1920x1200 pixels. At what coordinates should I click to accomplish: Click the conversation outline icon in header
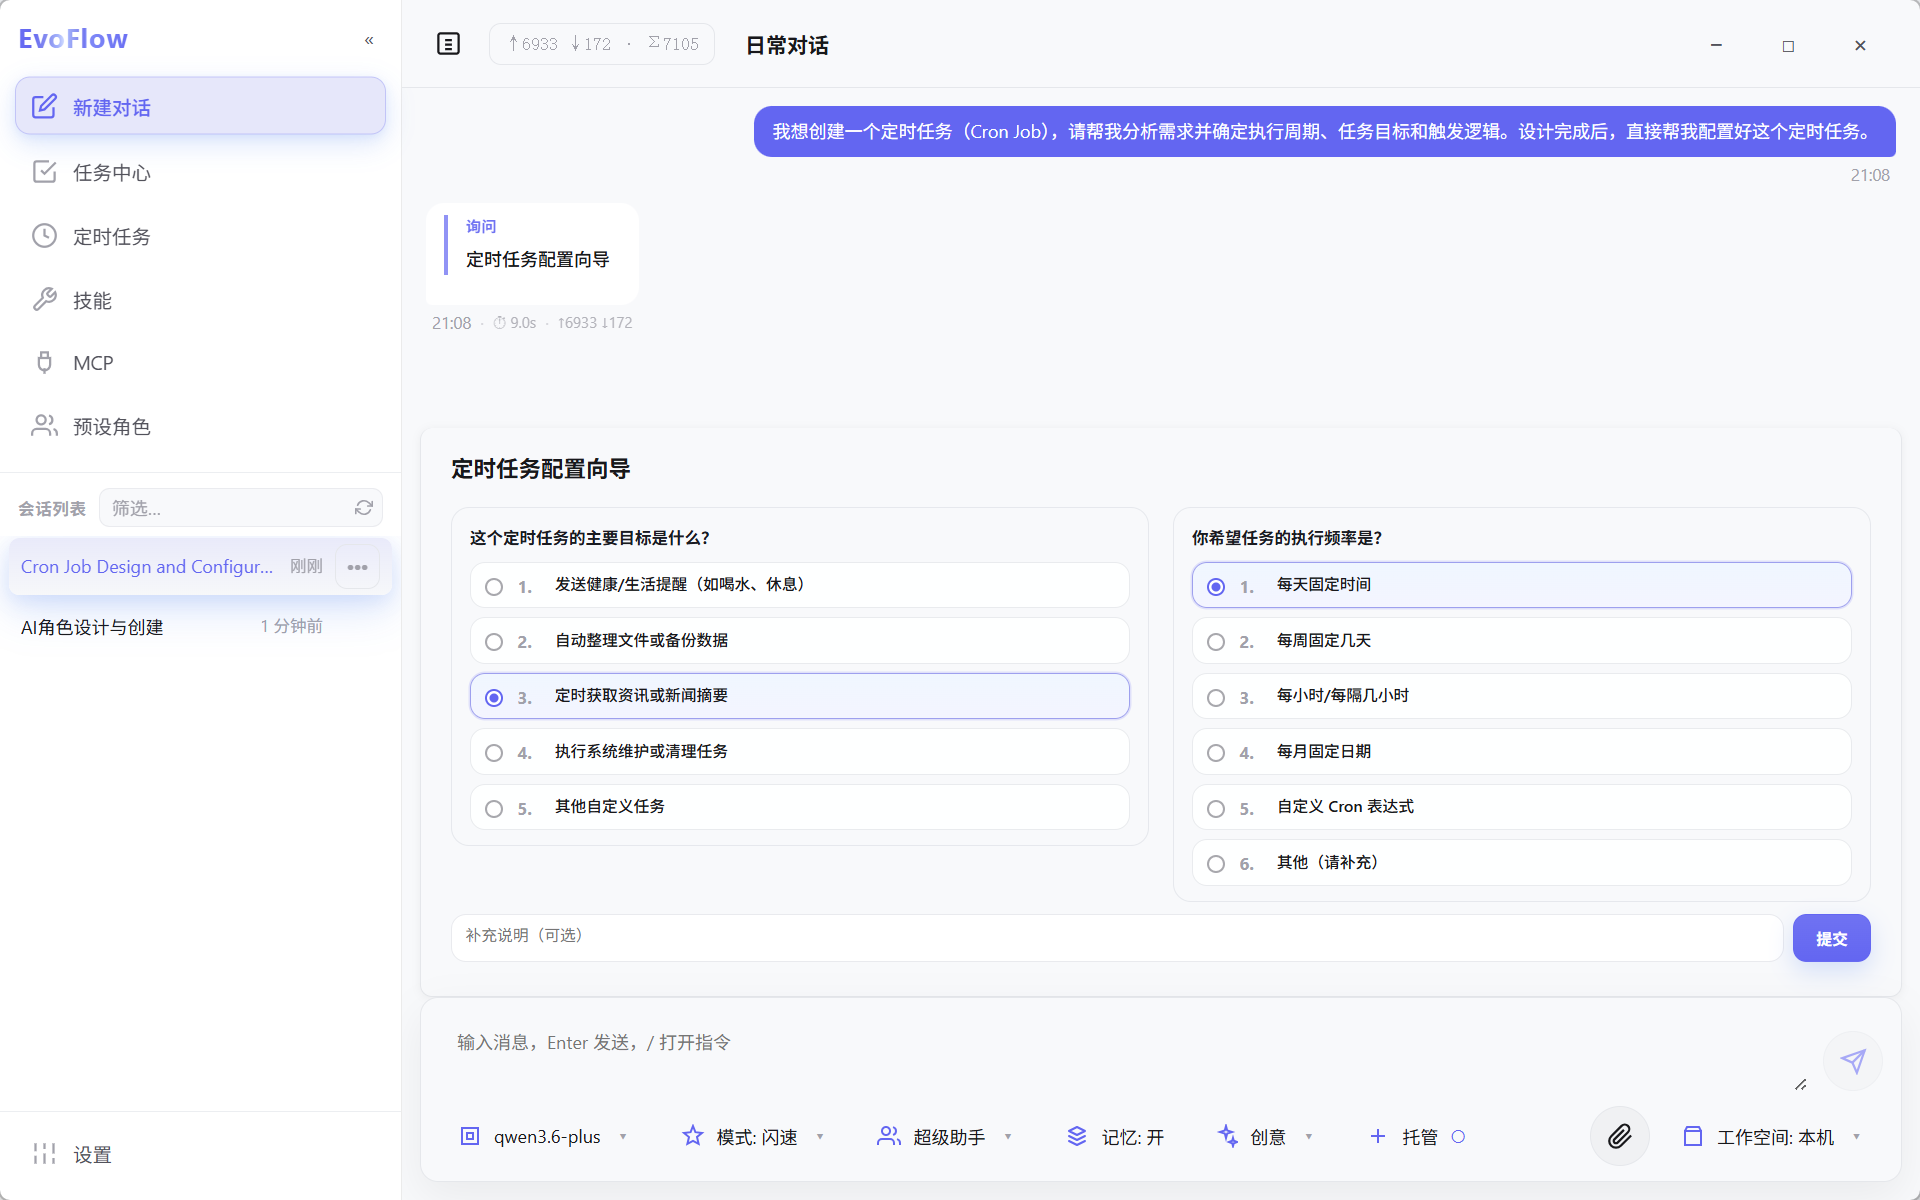coord(448,44)
